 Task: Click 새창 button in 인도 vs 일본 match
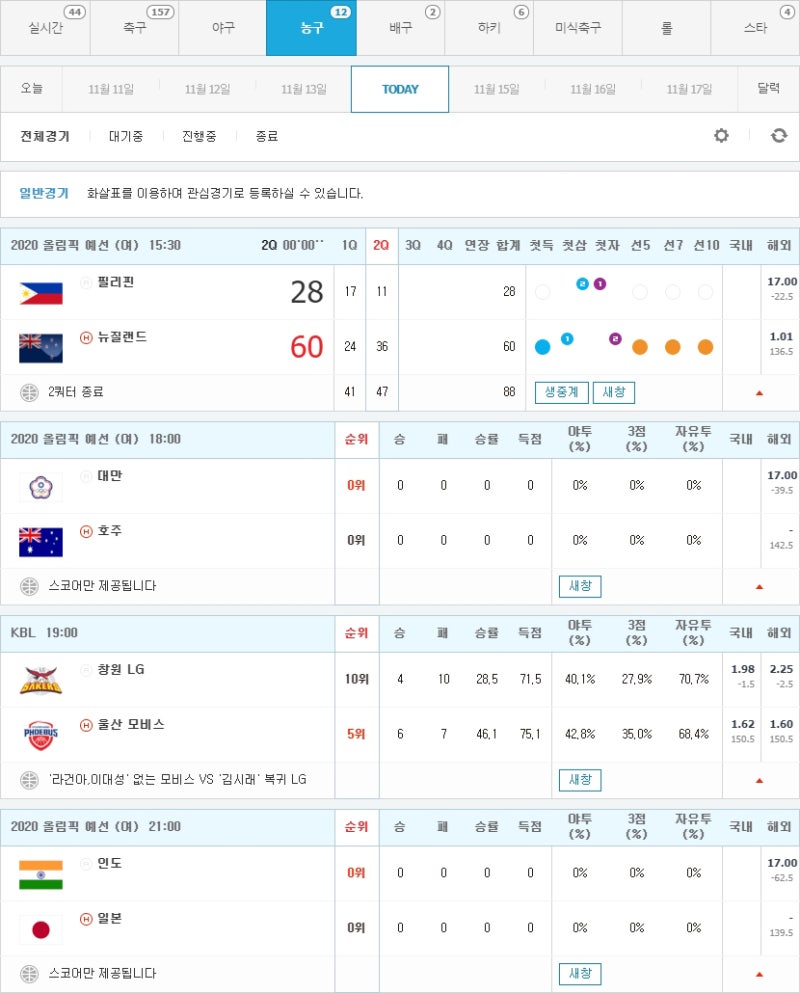point(580,974)
